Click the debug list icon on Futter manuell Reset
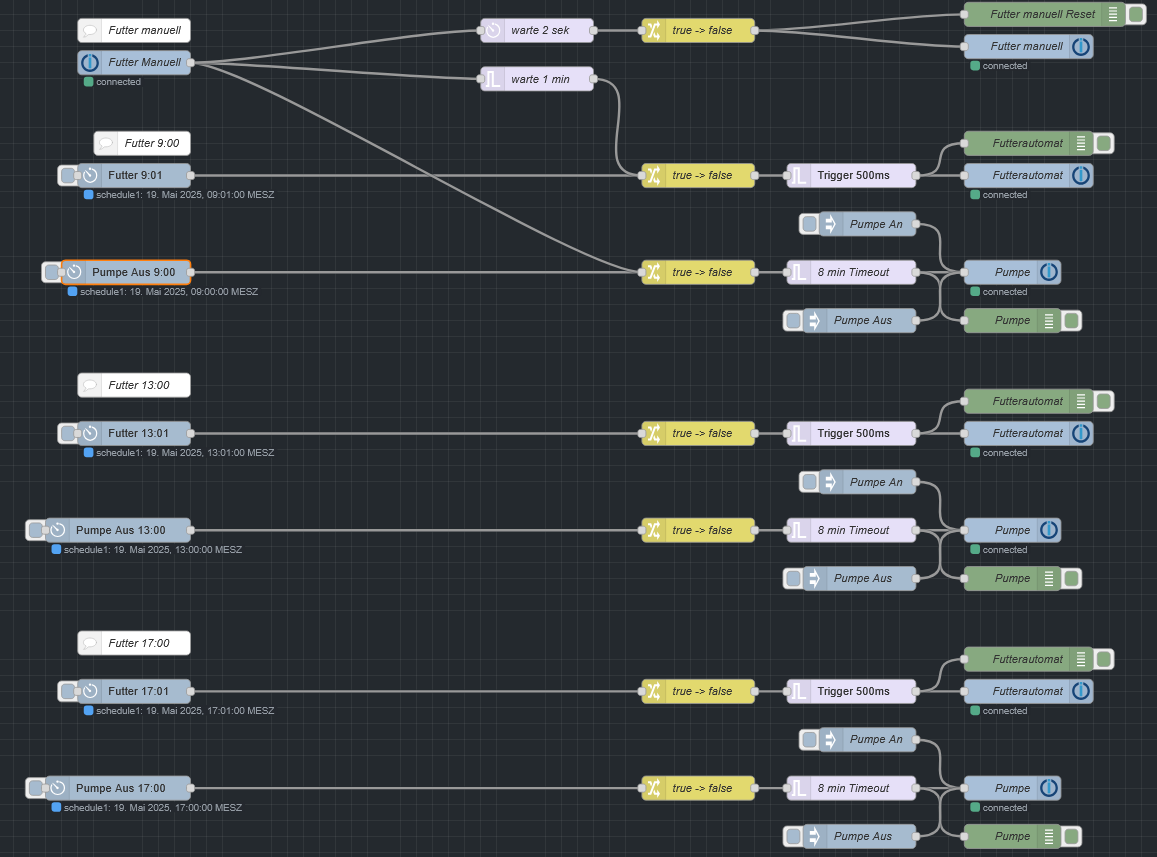The height and width of the screenshot is (857, 1157). point(1113,14)
